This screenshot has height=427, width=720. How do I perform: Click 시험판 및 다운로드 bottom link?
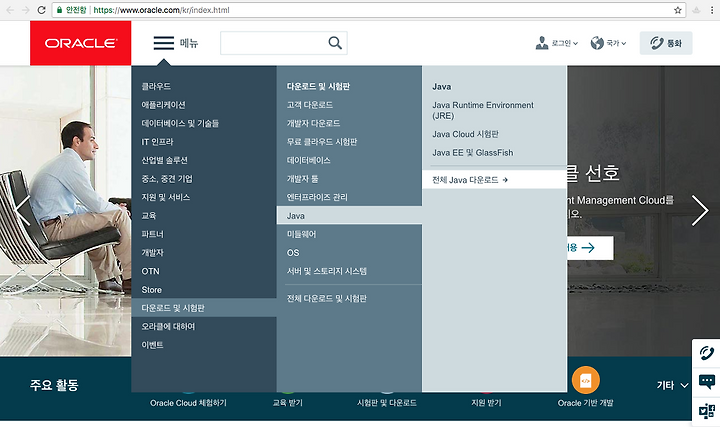coord(387,403)
